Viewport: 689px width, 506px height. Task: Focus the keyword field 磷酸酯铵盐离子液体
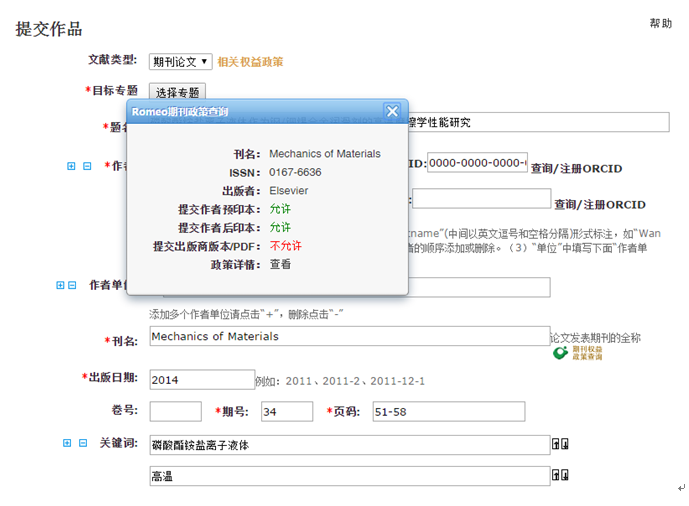[x=350, y=445]
